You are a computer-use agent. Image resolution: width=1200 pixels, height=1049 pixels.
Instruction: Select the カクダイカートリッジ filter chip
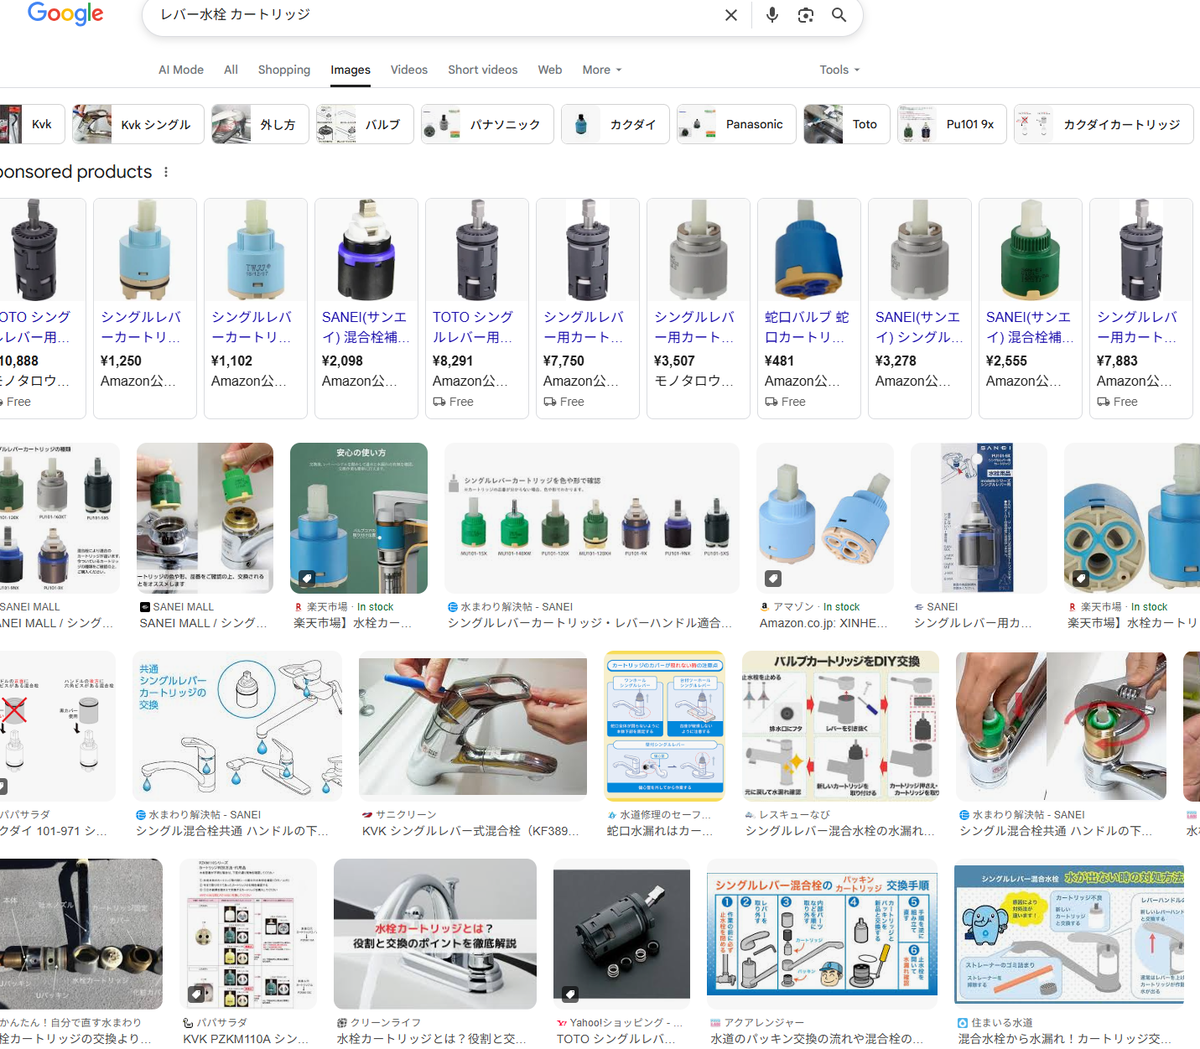tap(1104, 124)
